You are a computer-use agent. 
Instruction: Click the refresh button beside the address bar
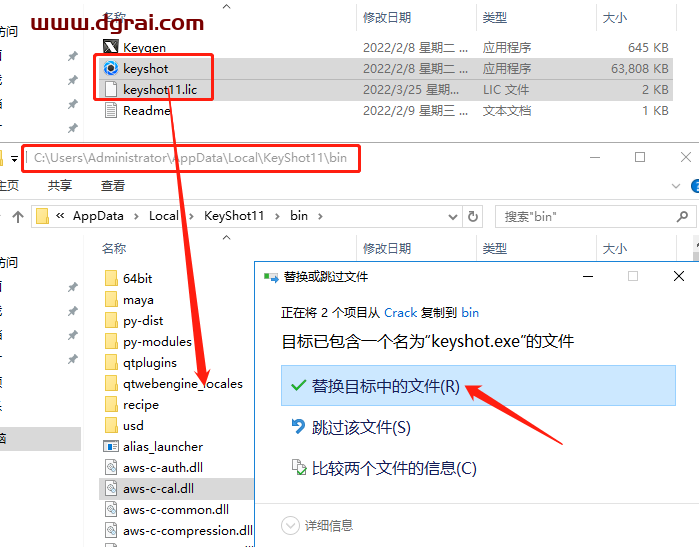point(472,216)
